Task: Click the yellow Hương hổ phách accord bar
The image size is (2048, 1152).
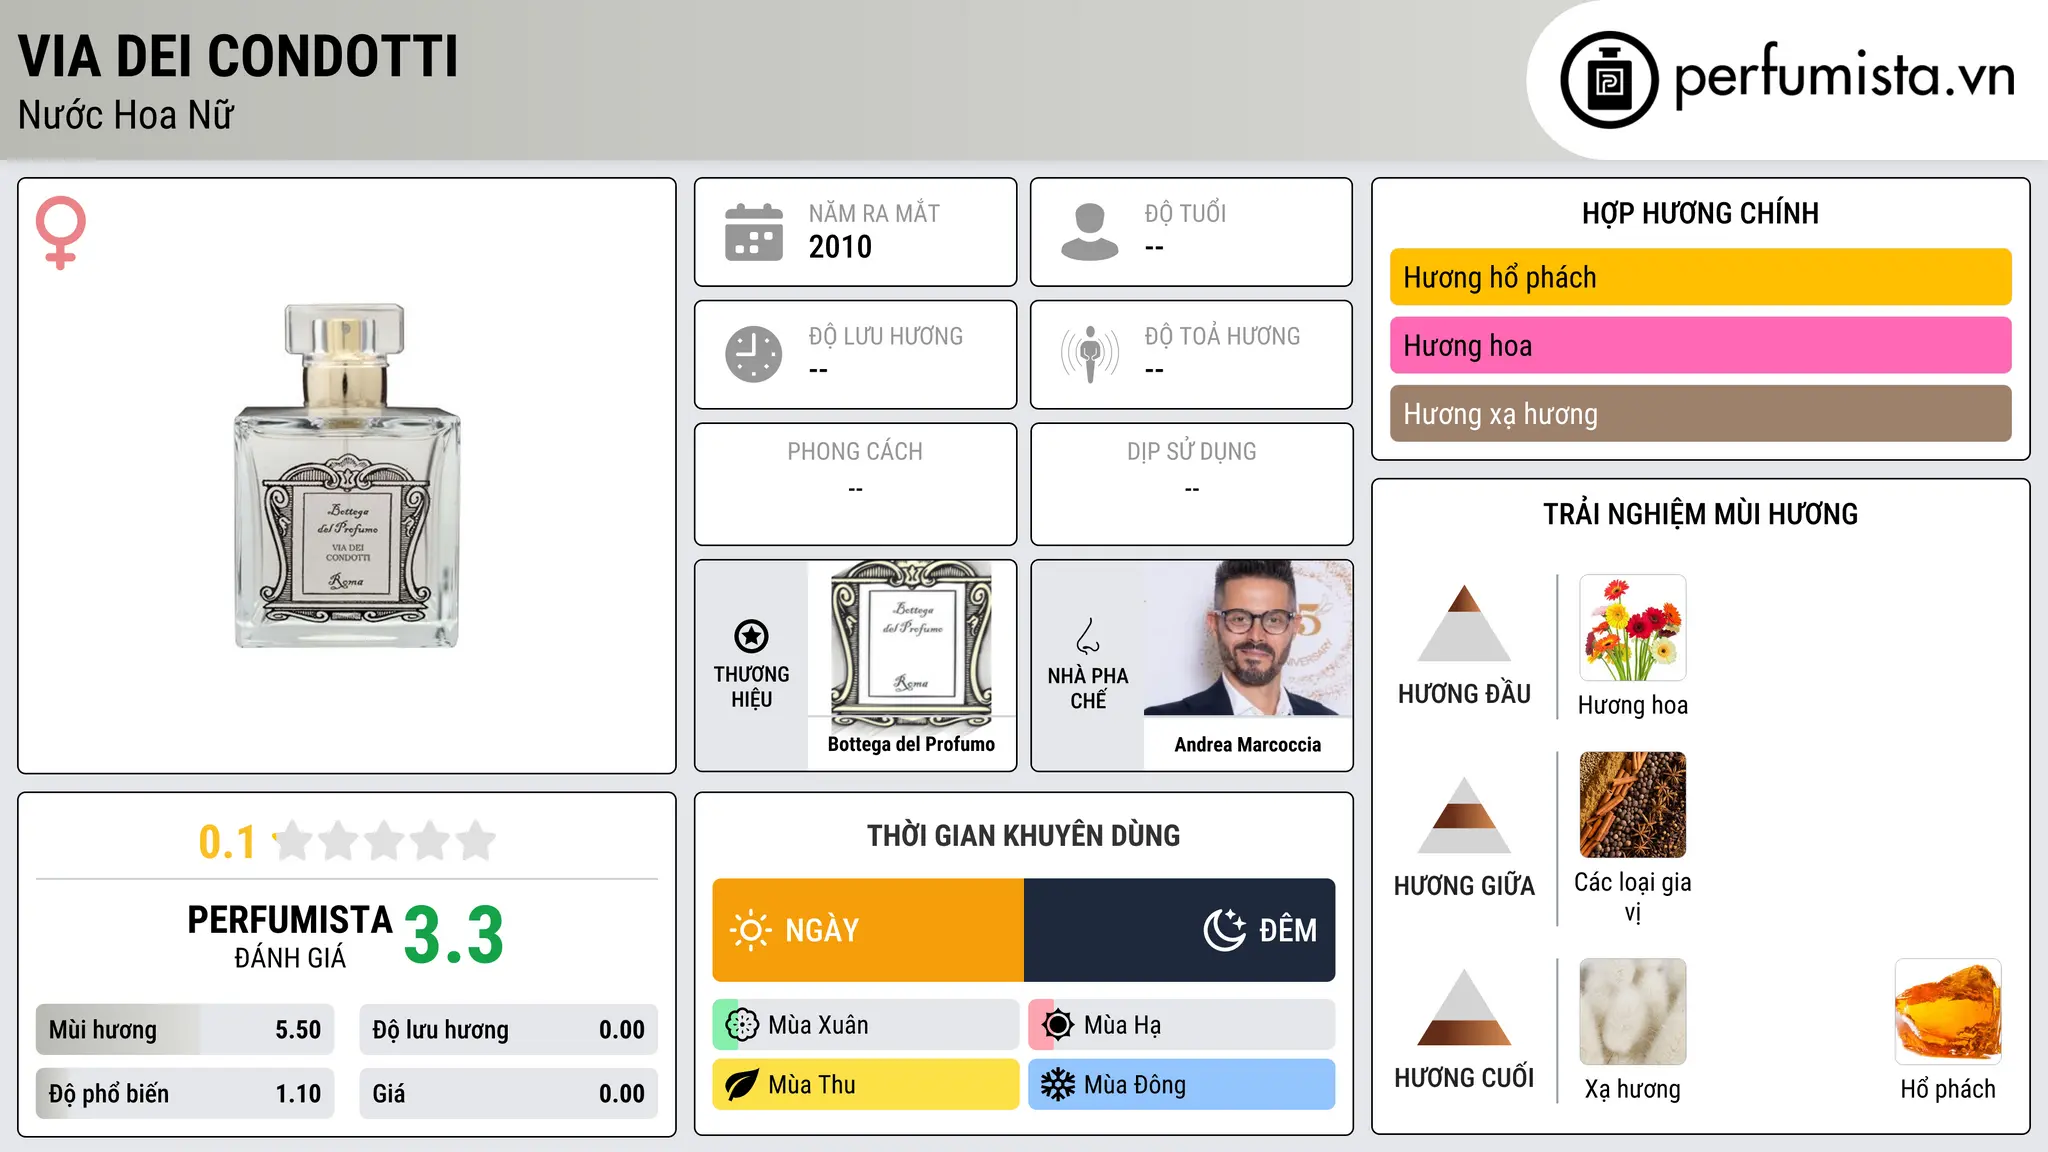Action: 1700,277
